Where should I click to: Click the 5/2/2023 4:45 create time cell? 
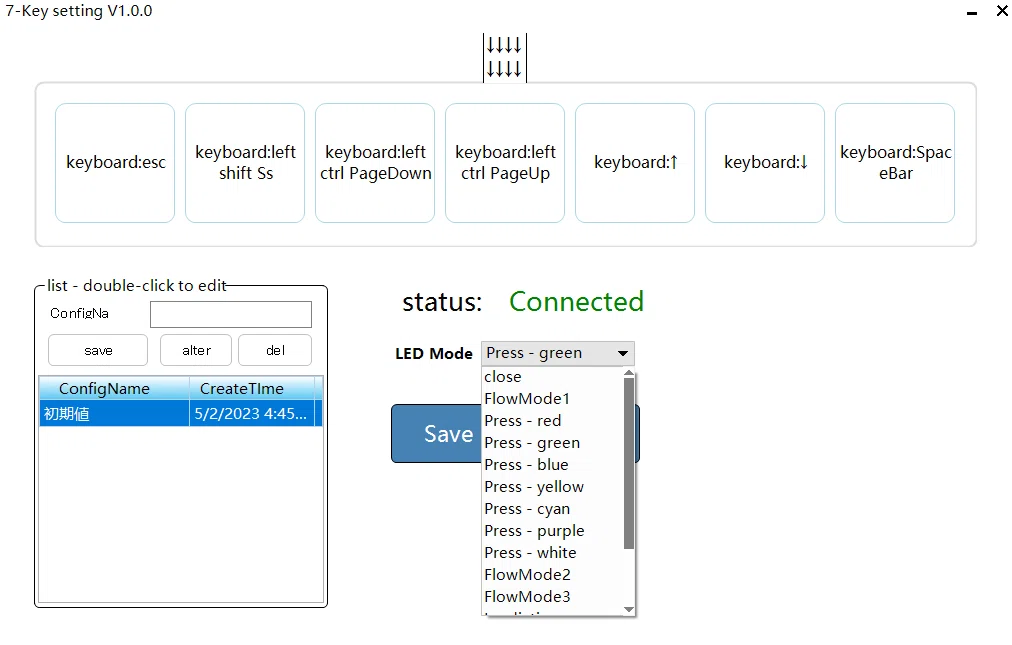point(252,414)
